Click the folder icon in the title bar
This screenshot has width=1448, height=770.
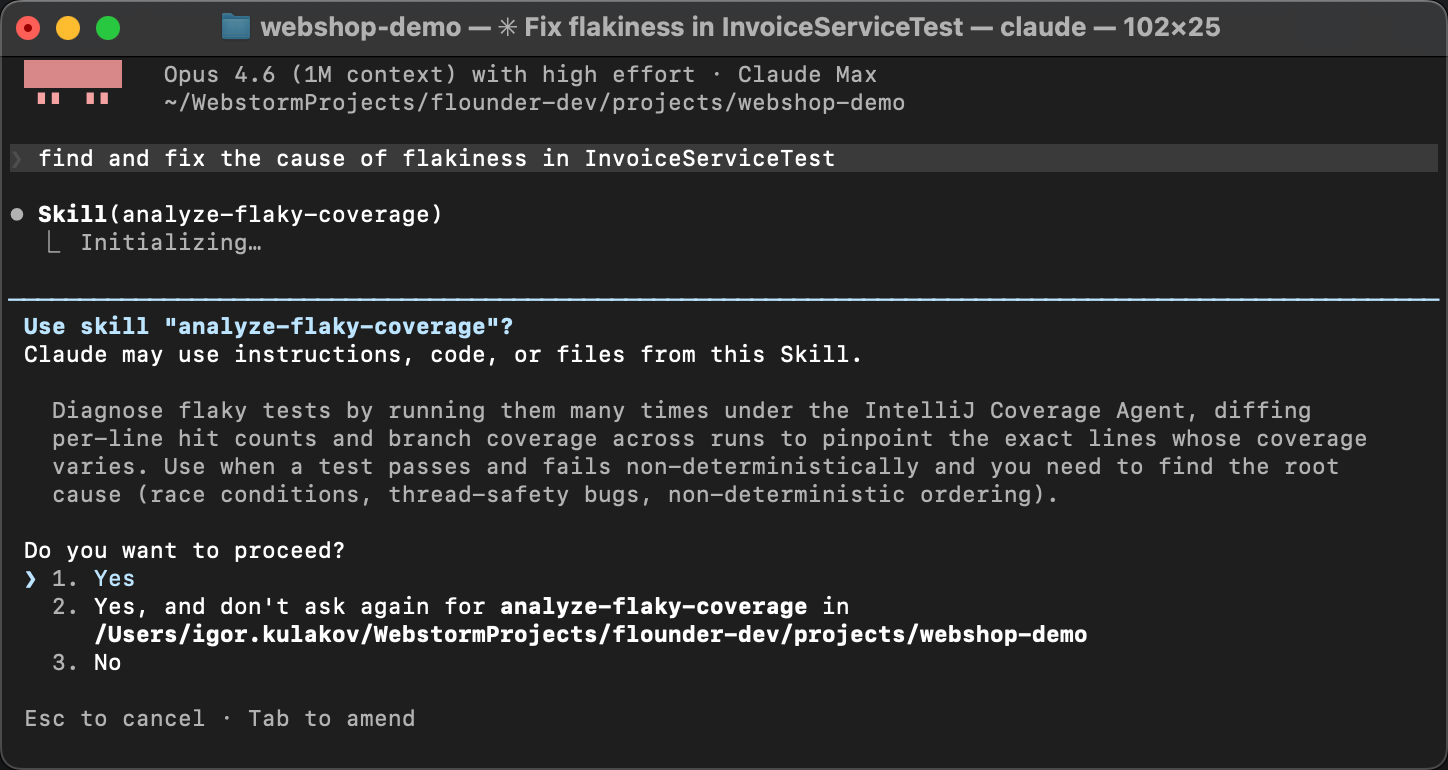[x=234, y=27]
